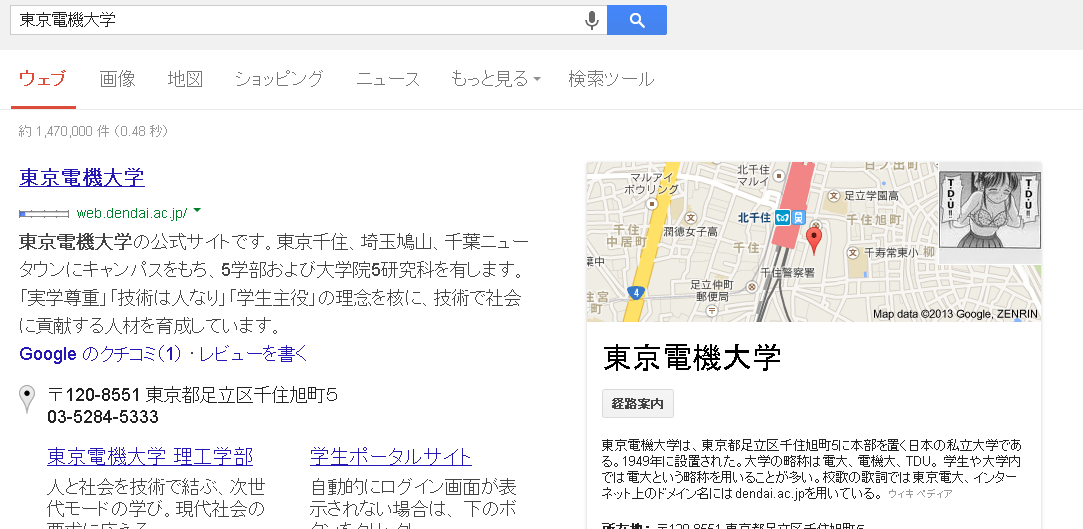Image resolution: width=1083 pixels, height=529 pixels.
Task: Open the 東京電機大学 result title link
Action: [82, 178]
